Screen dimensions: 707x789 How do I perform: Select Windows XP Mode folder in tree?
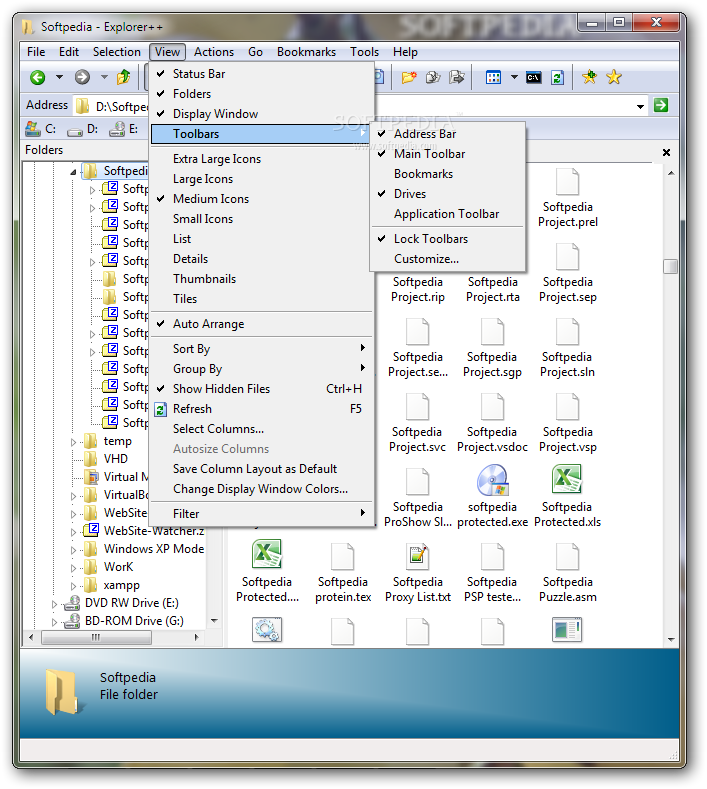(x=153, y=549)
